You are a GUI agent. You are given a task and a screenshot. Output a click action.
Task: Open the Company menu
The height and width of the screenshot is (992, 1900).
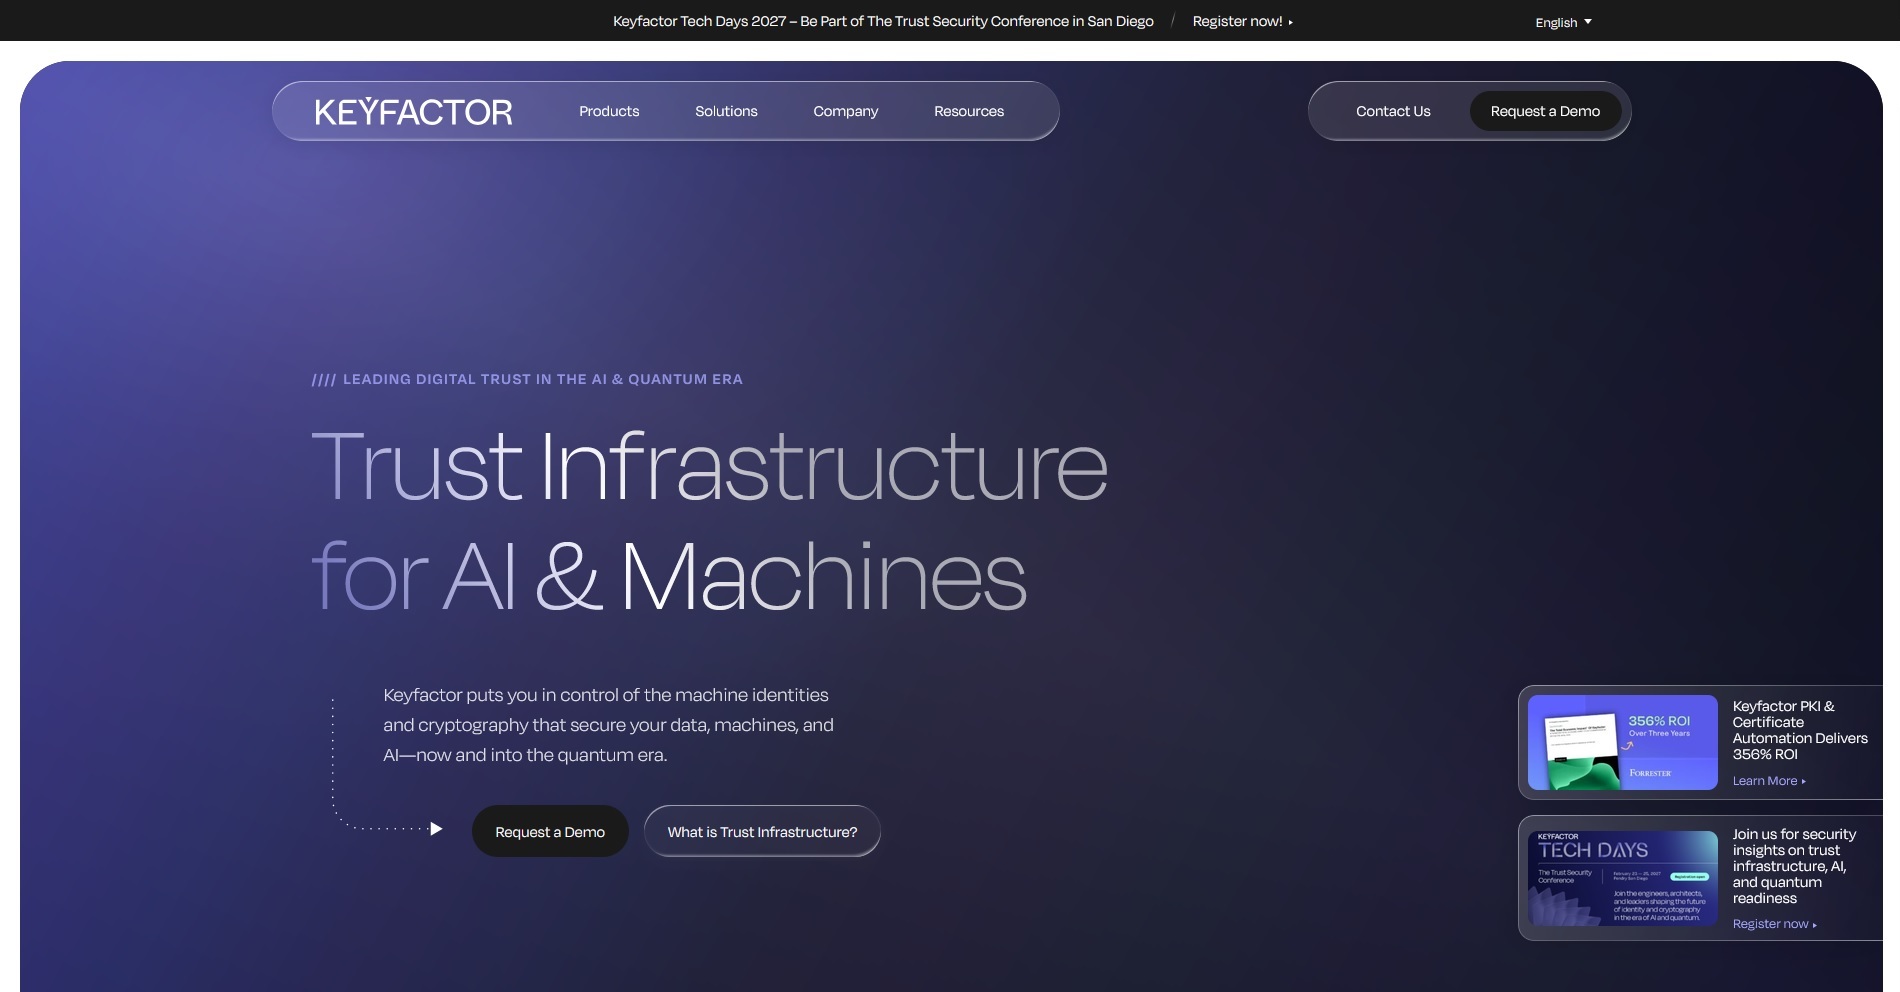(845, 111)
